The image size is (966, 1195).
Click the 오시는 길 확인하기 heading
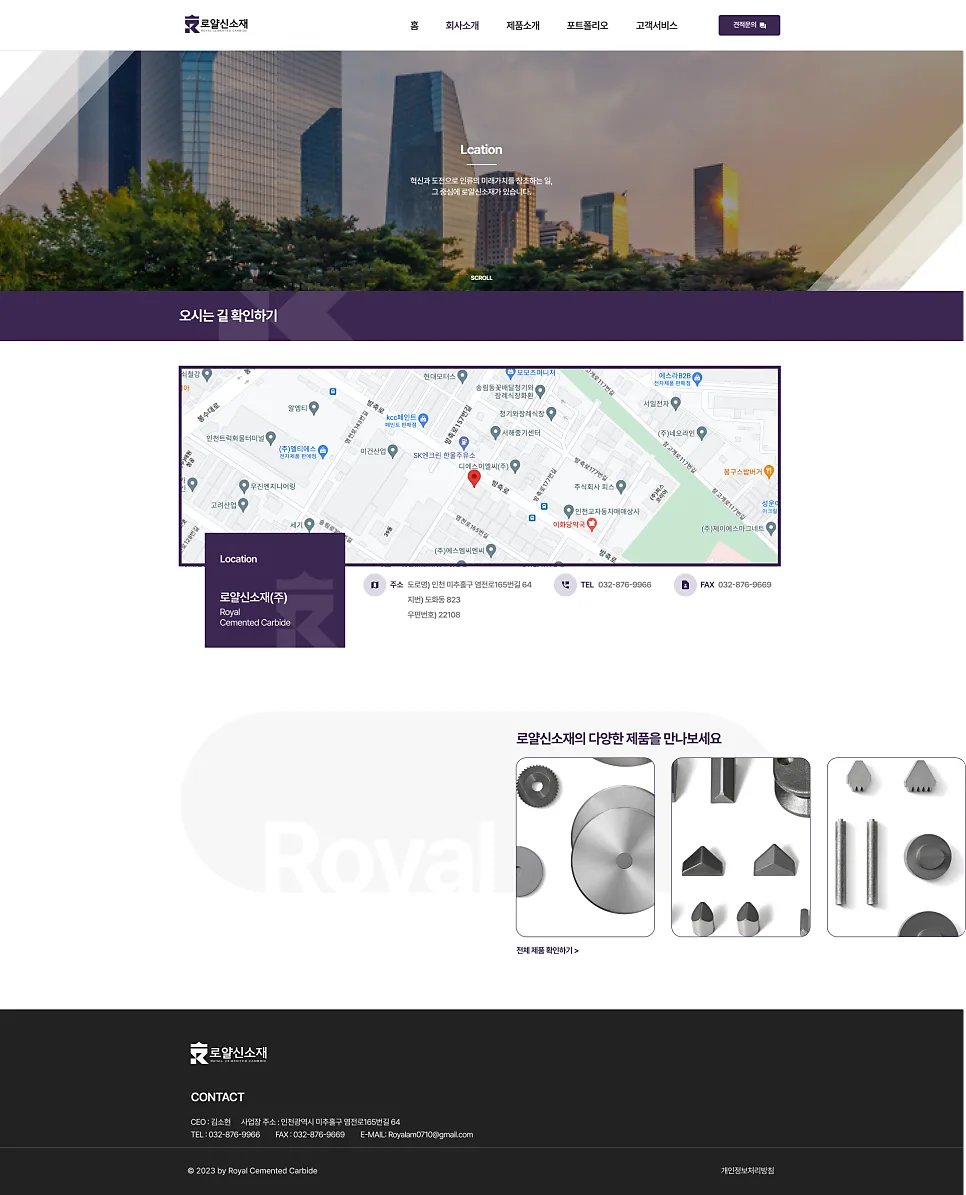coord(228,316)
